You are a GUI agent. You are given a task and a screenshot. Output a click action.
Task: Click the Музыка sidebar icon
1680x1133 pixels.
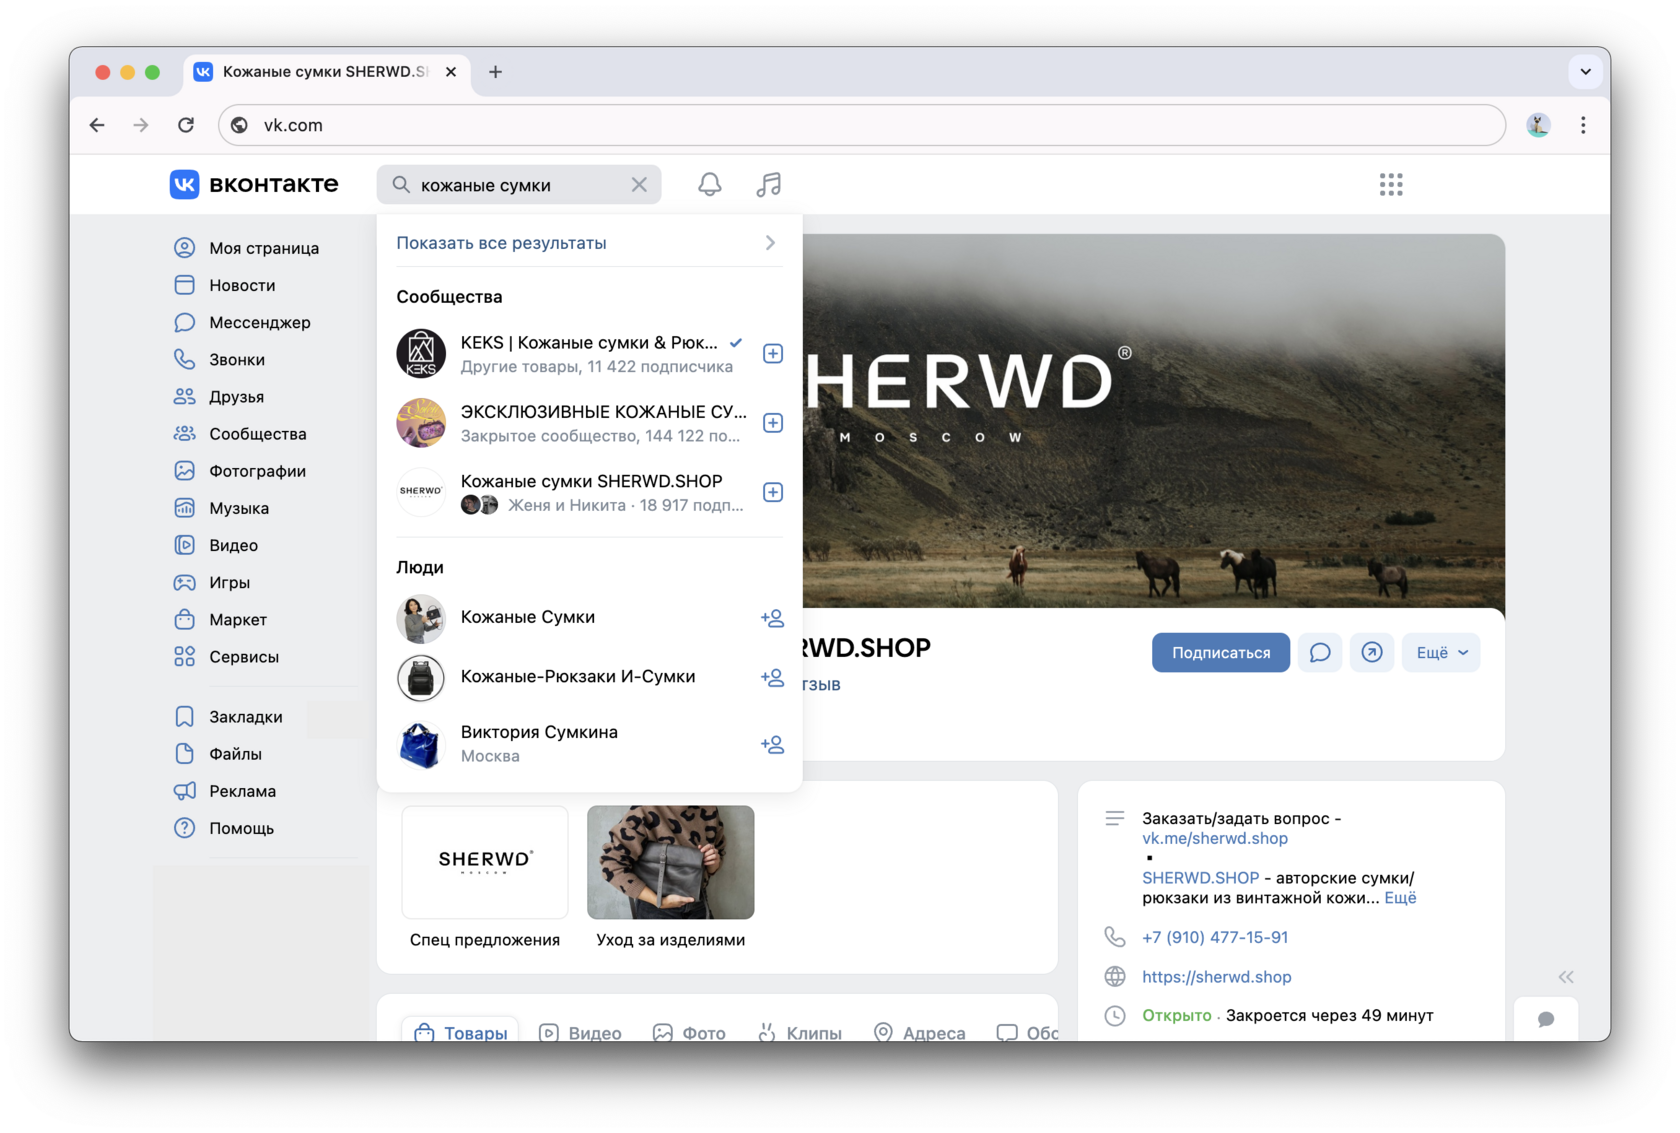click(x=184, y=508)
